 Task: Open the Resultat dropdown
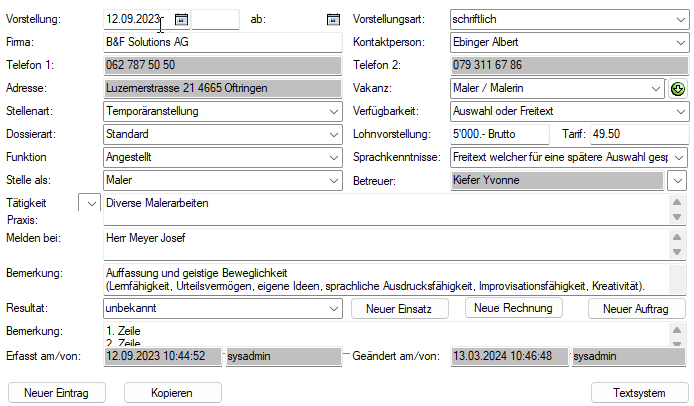333,309
